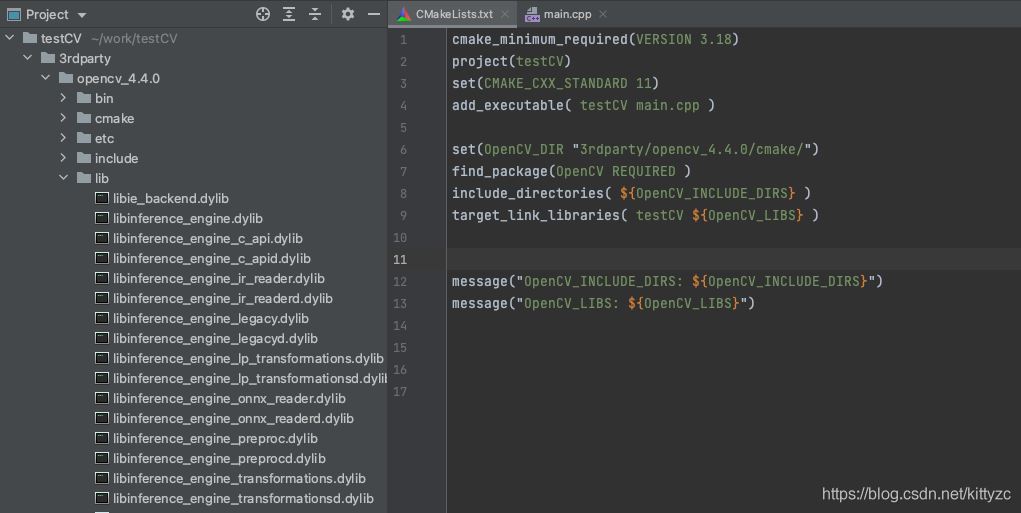Click the project(testCV) code line

point(511,61)
